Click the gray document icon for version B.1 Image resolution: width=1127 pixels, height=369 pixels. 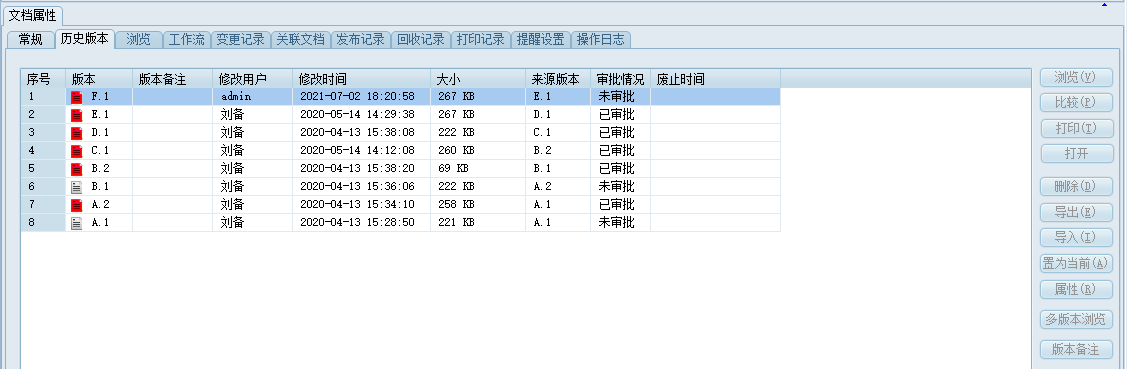point(77,186)
